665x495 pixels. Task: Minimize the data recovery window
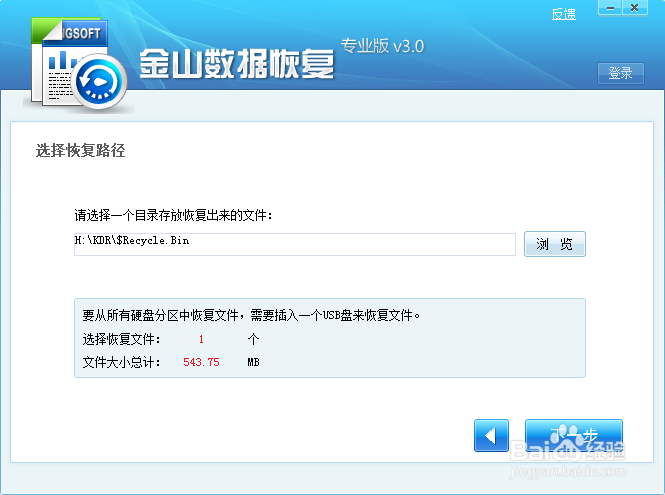pos(610,8)
